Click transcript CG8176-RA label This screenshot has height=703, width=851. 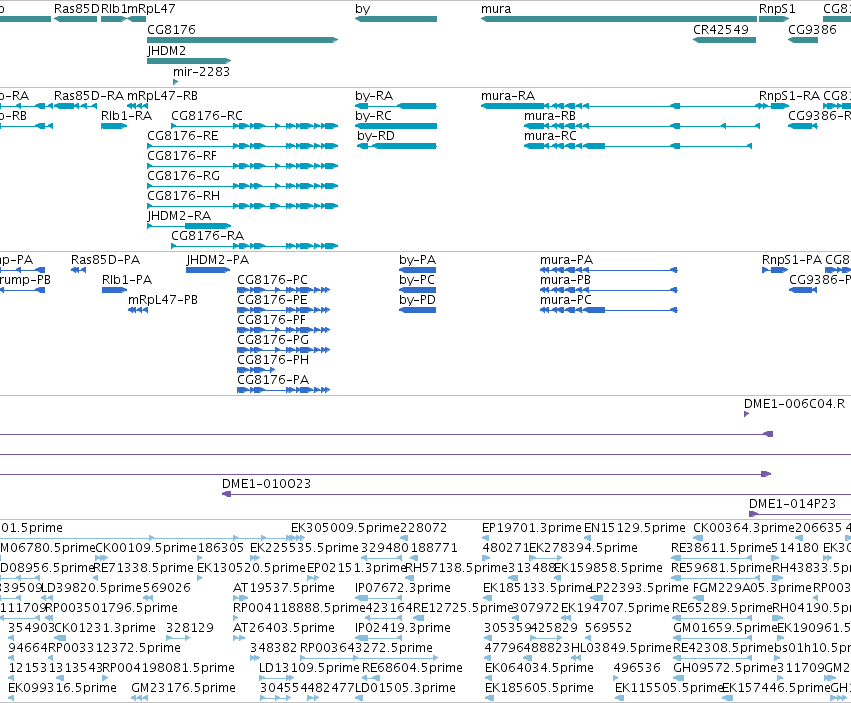point(207,236)
